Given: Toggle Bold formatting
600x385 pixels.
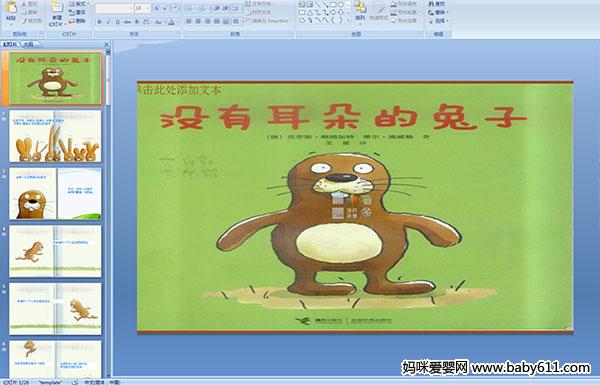Looking at the screenshot, I should click(x=99, y=22).
